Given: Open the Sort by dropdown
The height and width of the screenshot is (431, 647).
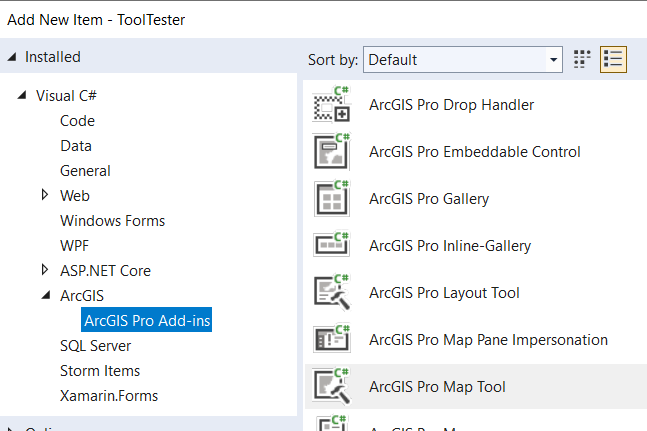Looking at the screenshot, I should pos(462,60).
